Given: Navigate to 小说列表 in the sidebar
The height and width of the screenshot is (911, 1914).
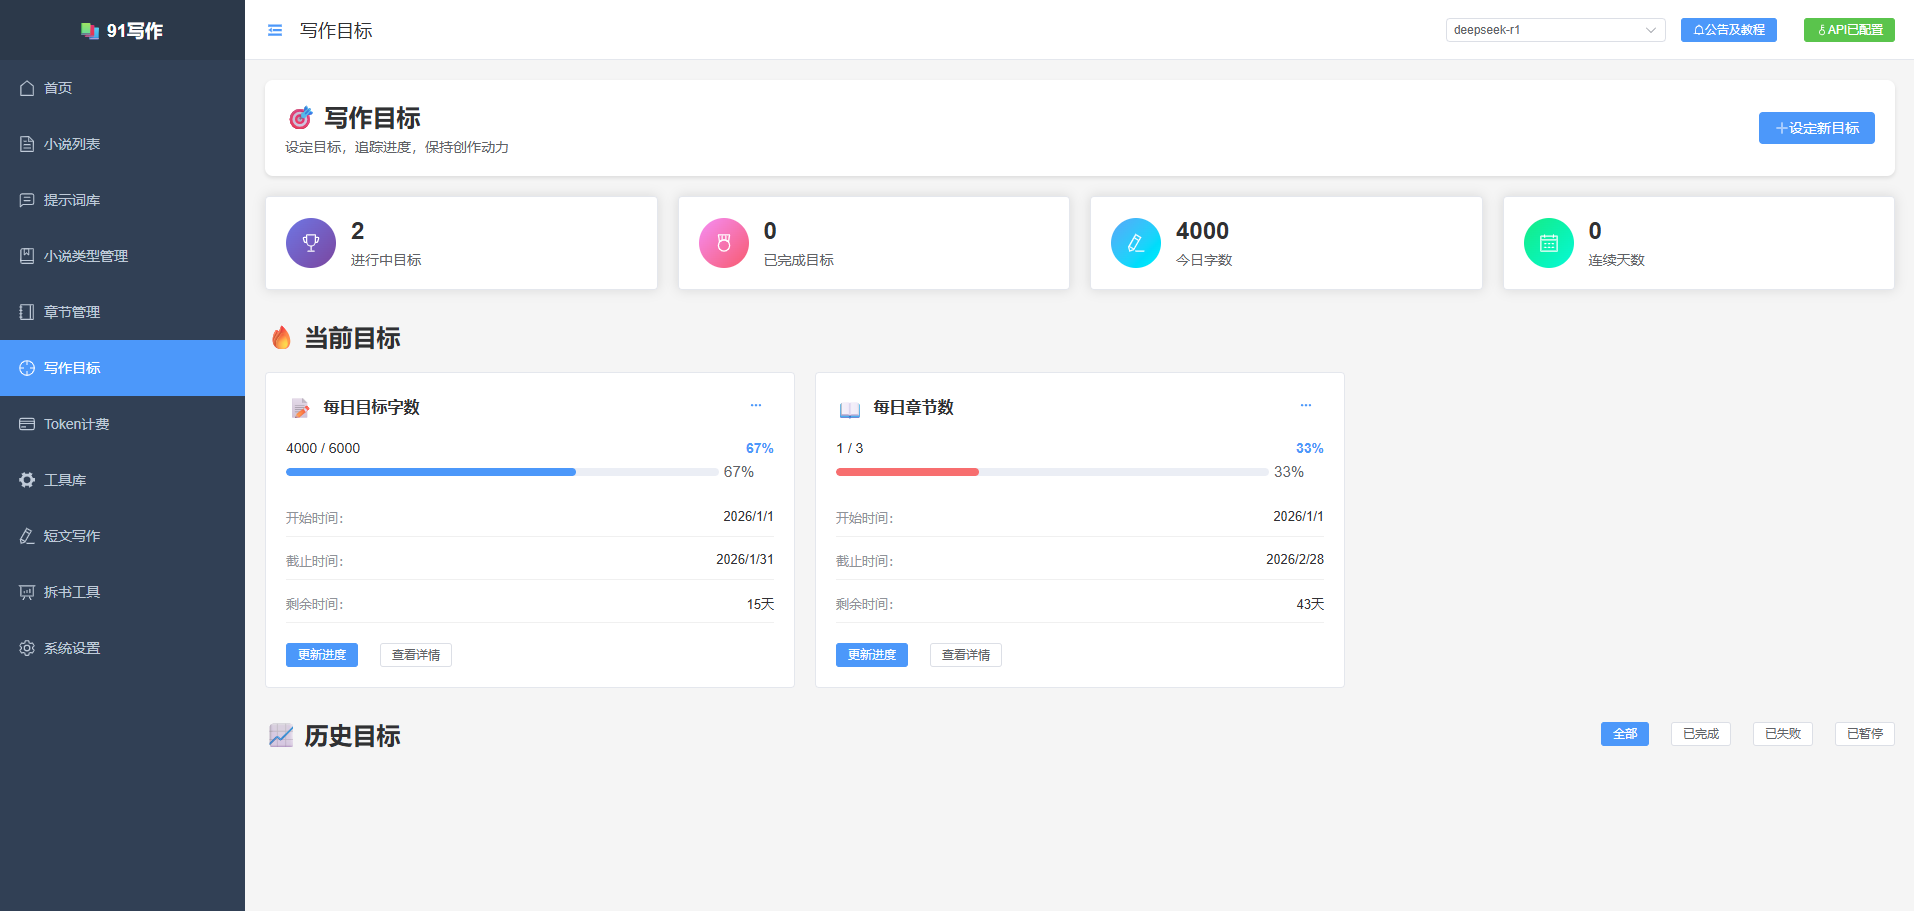Looking at the screenshot, I should 72,144.
